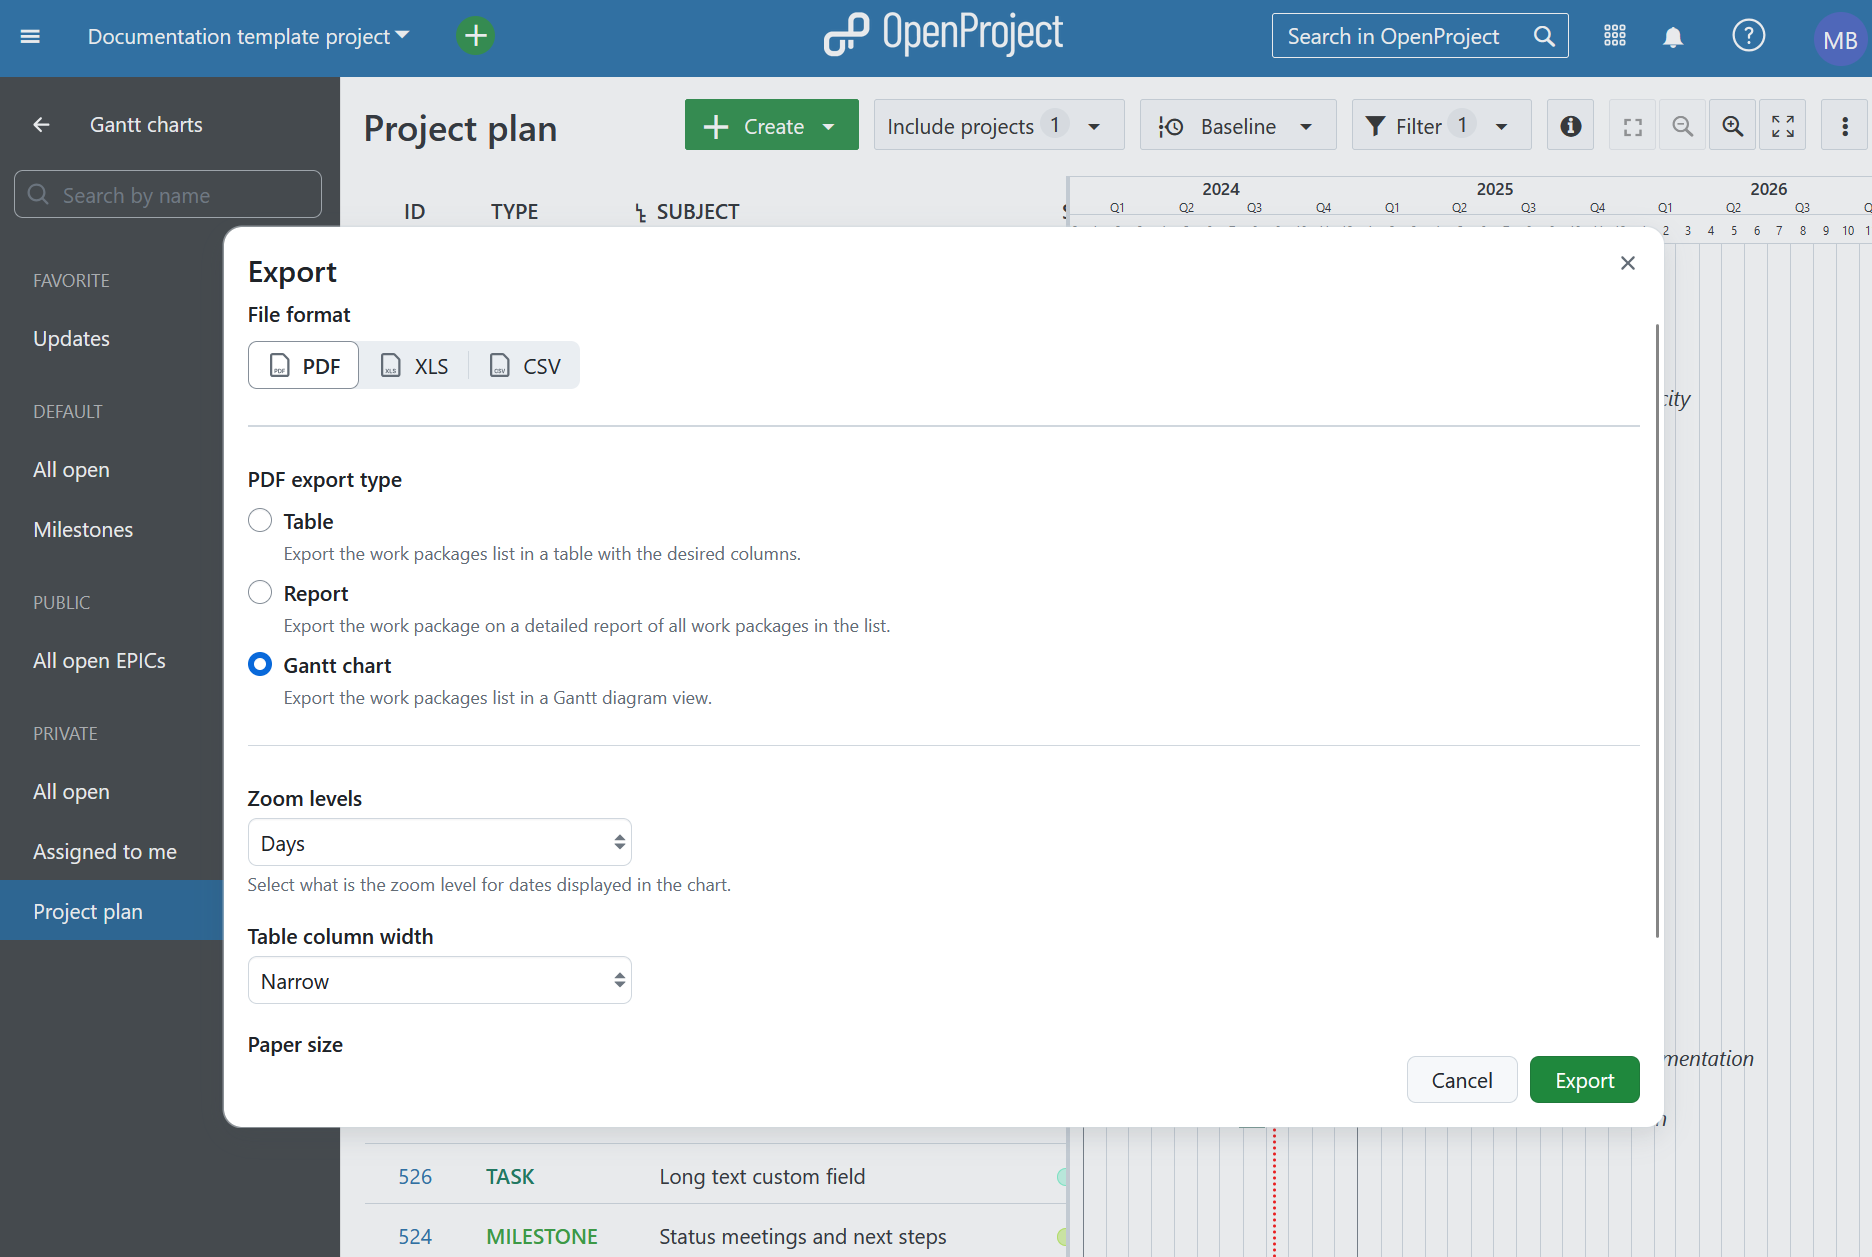The image size is (1872, 1257).
Task: Open All open EPICs view
Action: [100, 661]
